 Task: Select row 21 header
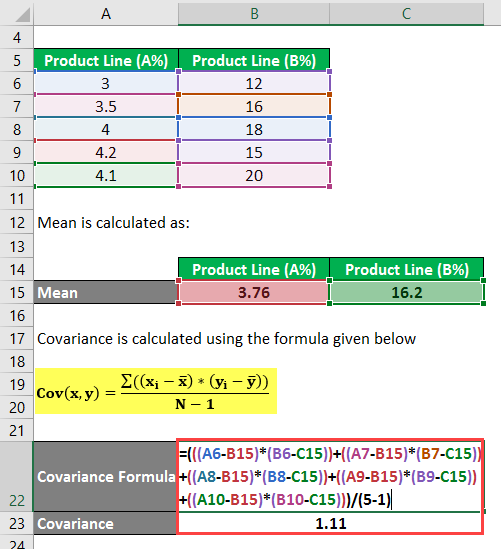[16, 431]
